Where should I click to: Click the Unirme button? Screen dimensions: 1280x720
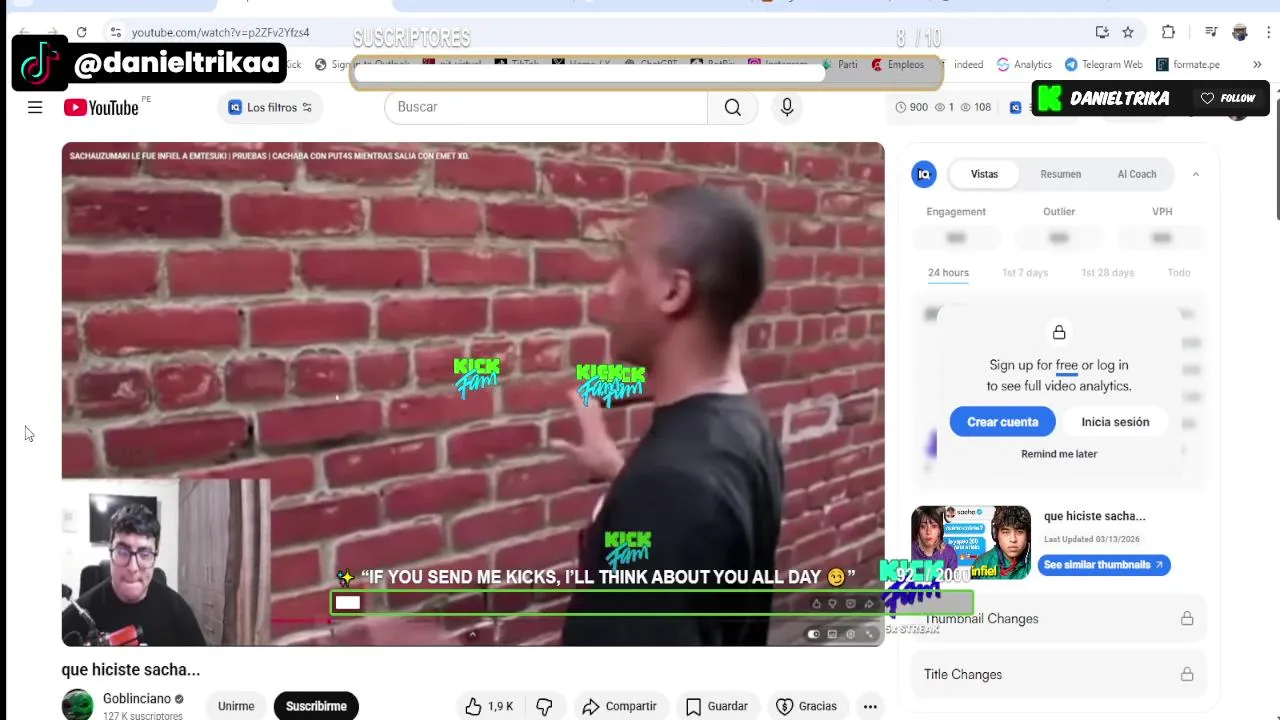pos(236,706)
